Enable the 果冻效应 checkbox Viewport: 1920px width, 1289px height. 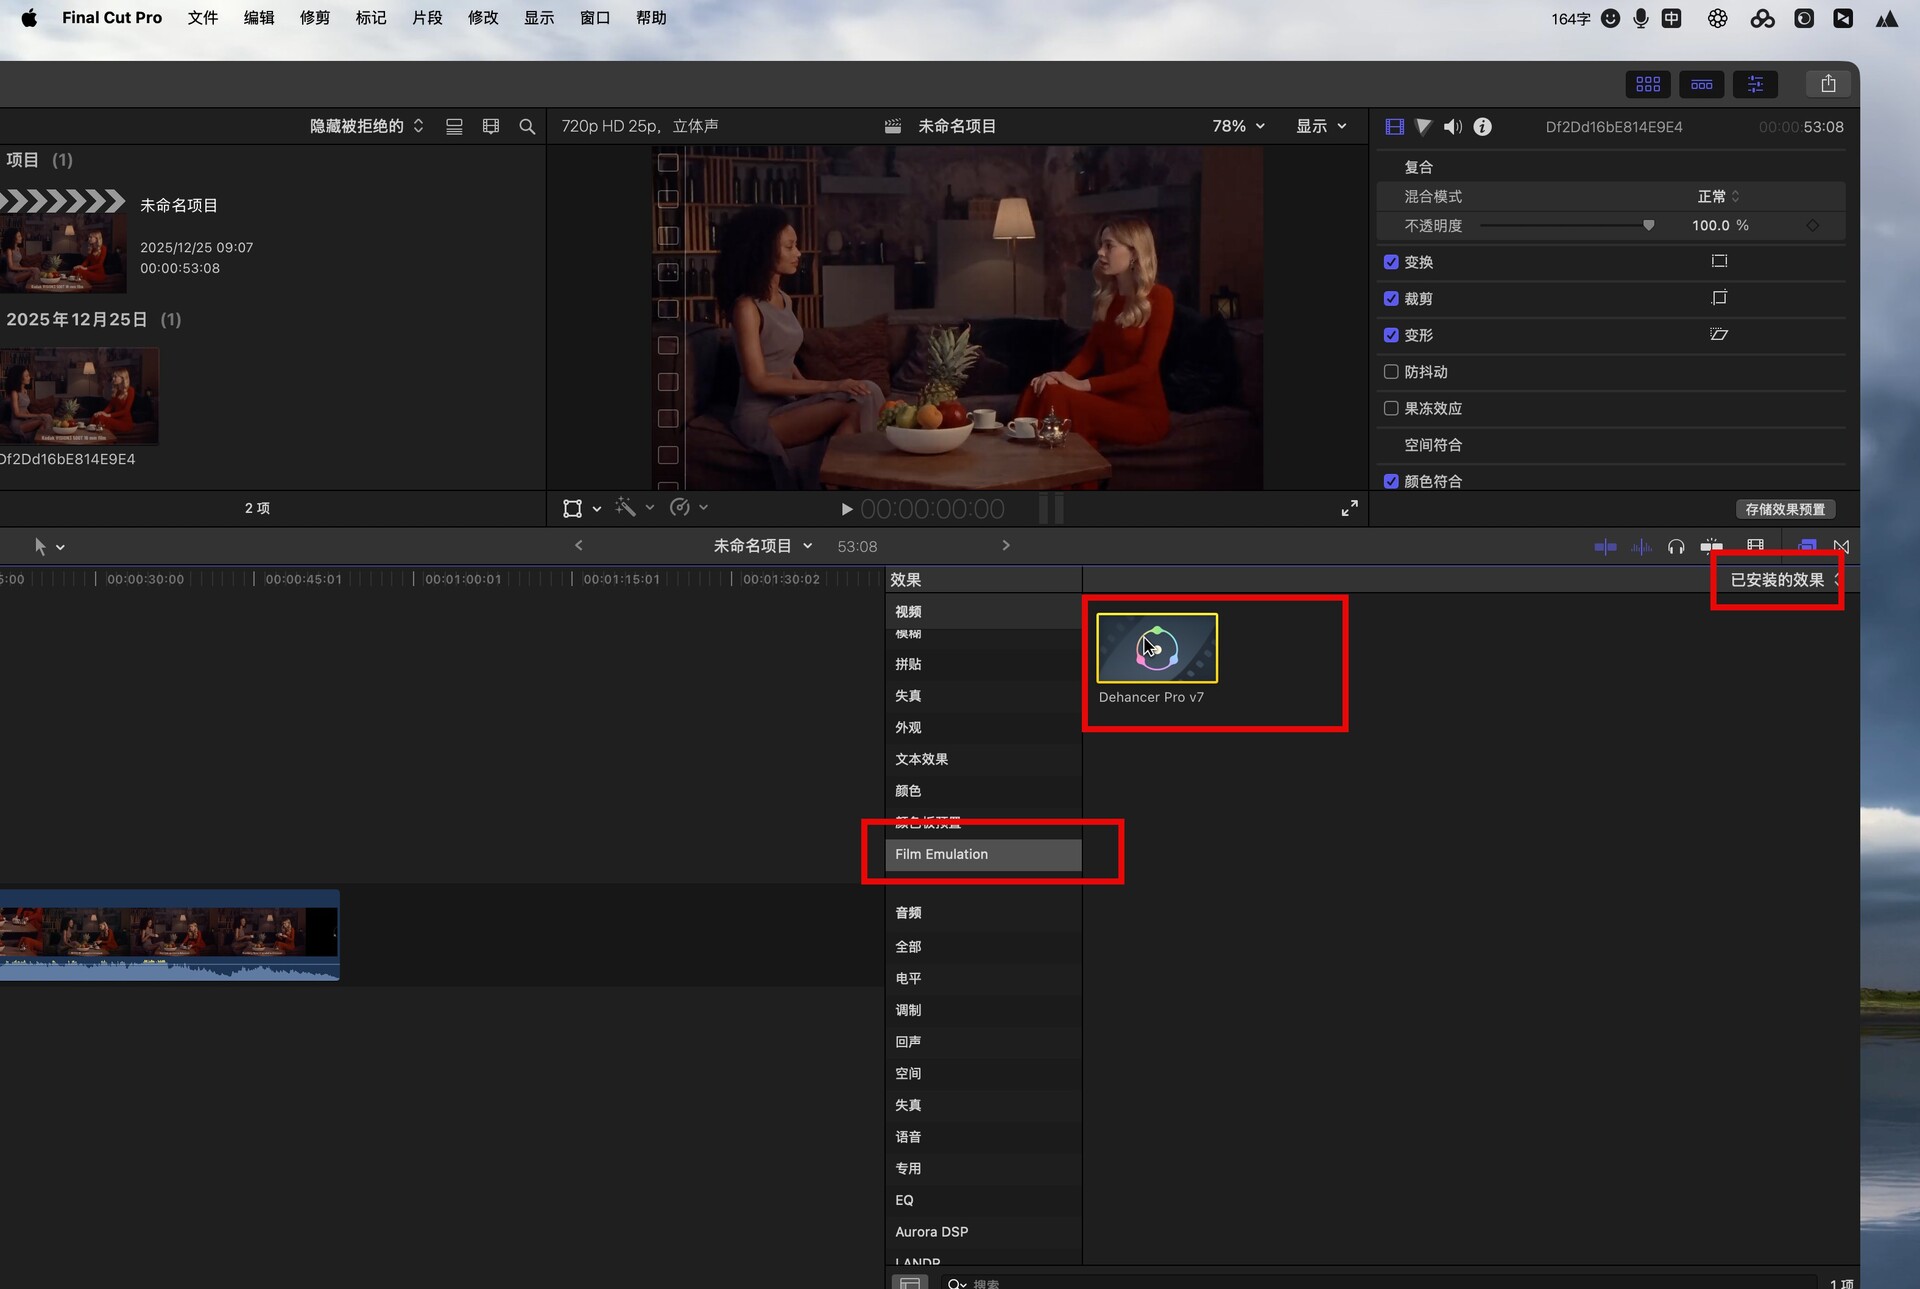tap(1391, 408)
